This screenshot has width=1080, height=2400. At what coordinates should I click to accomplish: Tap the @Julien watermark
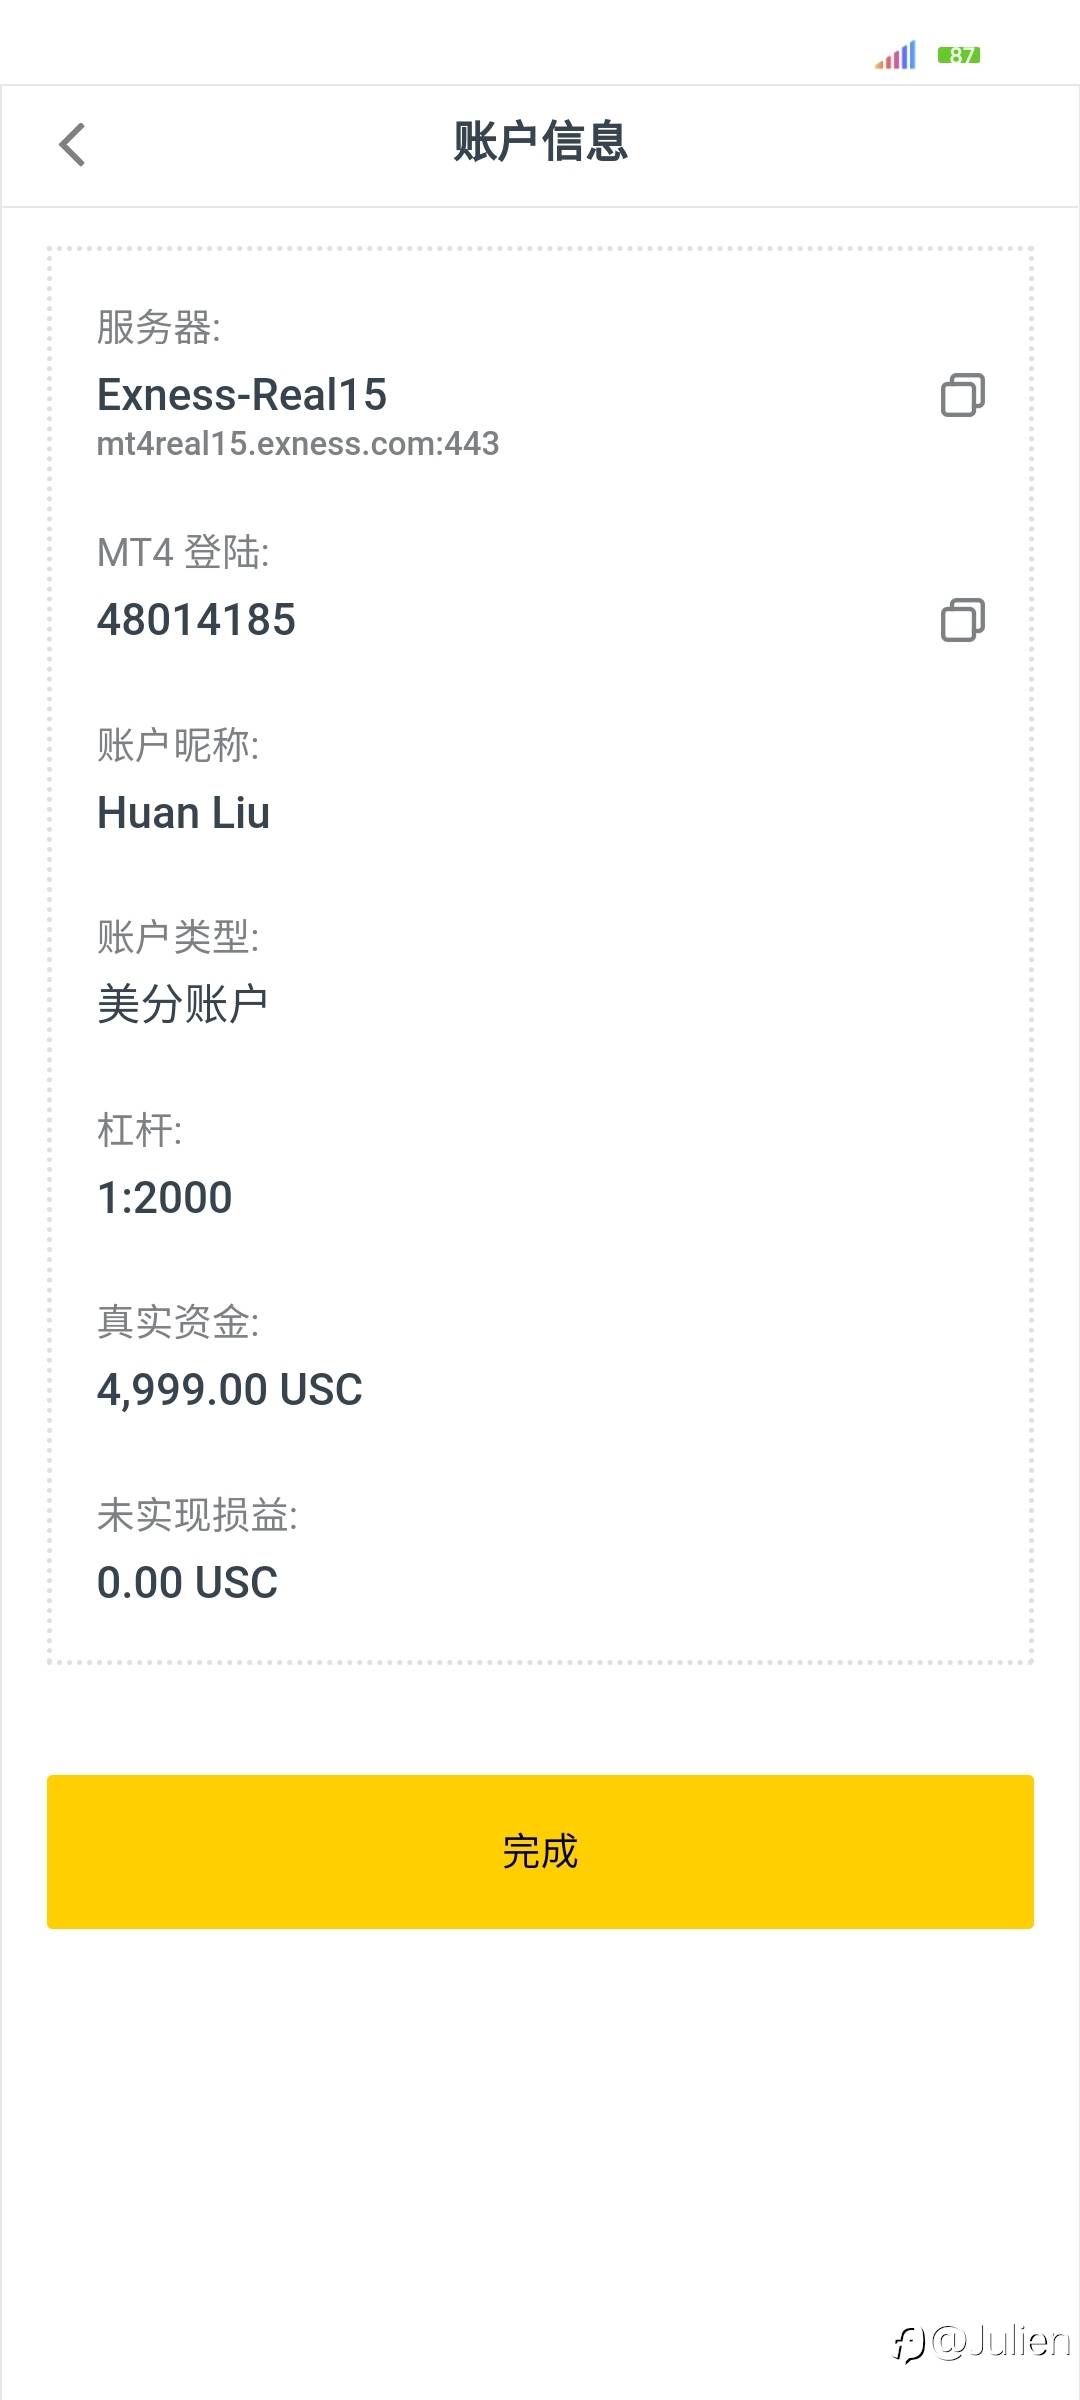[982, 2342]
